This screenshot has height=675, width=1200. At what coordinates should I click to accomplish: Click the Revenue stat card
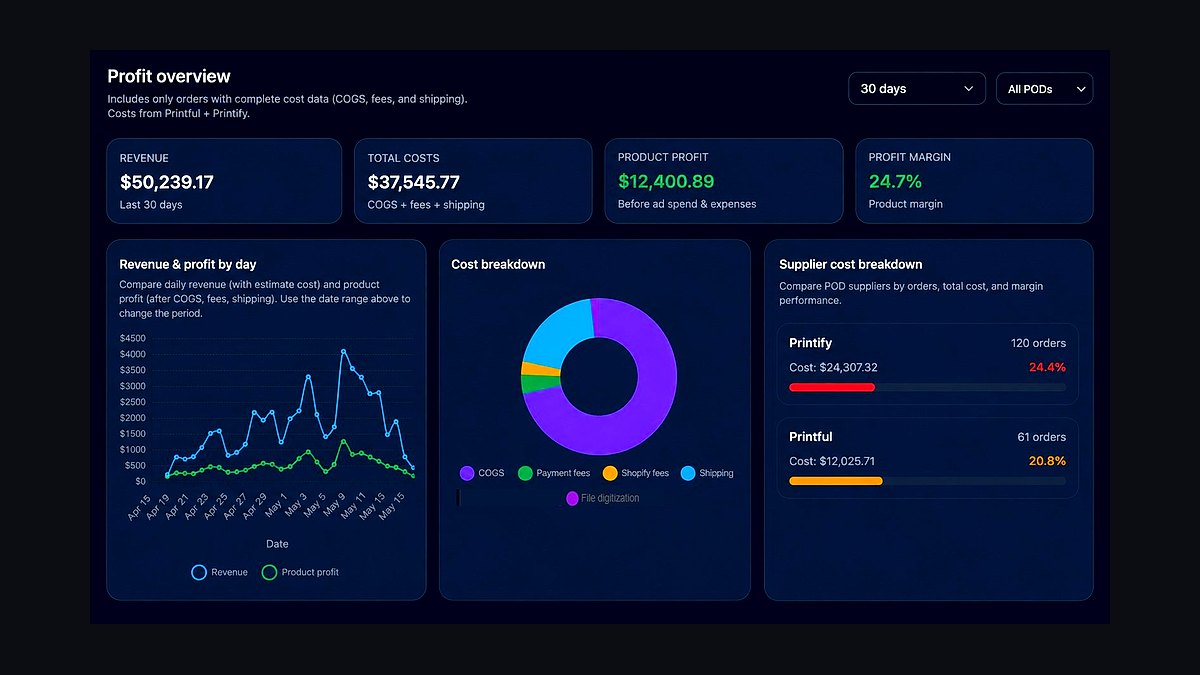point(224,181)
